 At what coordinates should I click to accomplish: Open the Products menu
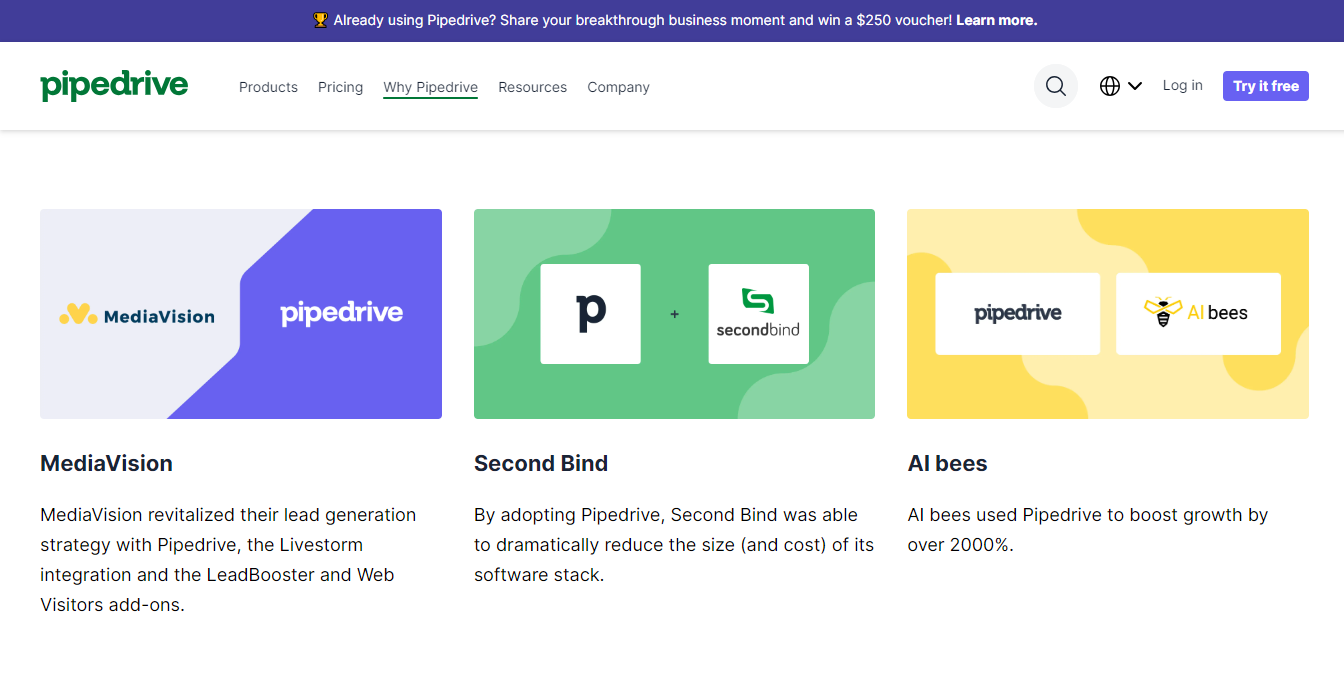(x=268, y=87)
